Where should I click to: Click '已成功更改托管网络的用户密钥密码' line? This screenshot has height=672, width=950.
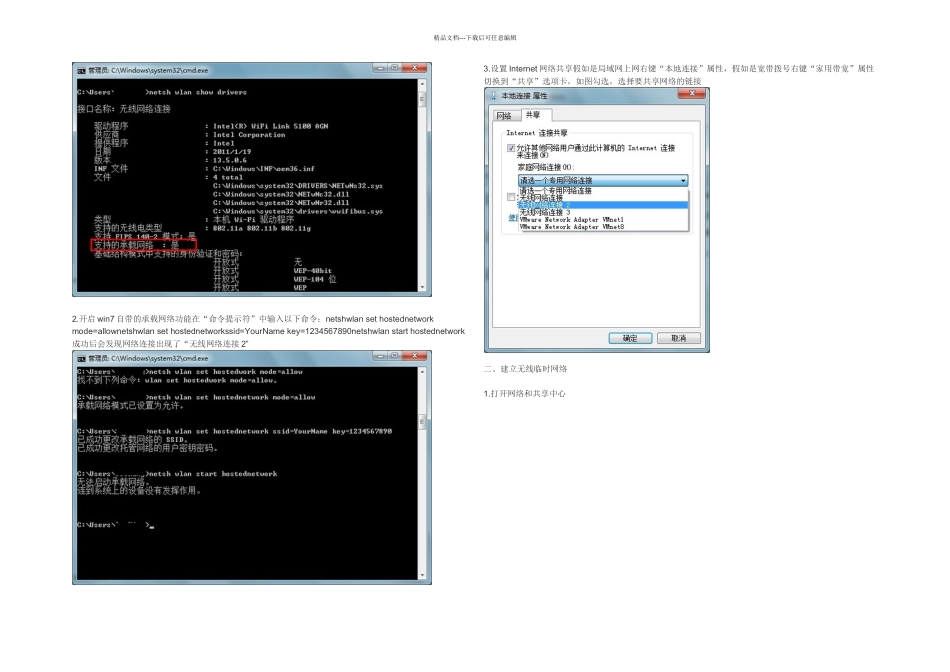(147, 448)
